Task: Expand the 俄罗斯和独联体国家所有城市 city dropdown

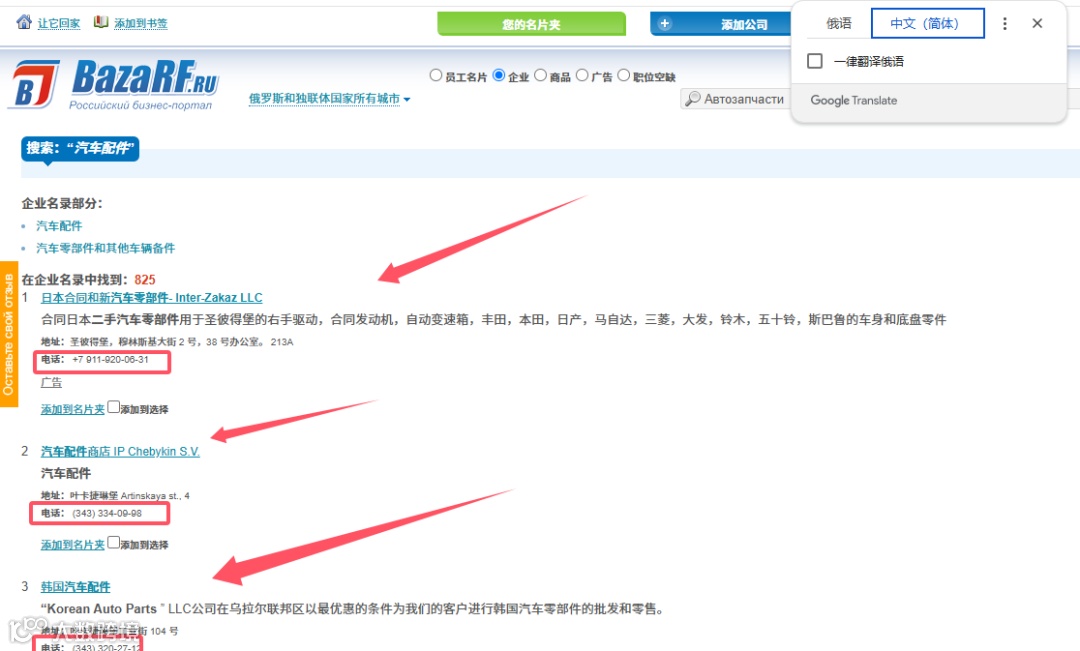Action: (x=329, y=99)
